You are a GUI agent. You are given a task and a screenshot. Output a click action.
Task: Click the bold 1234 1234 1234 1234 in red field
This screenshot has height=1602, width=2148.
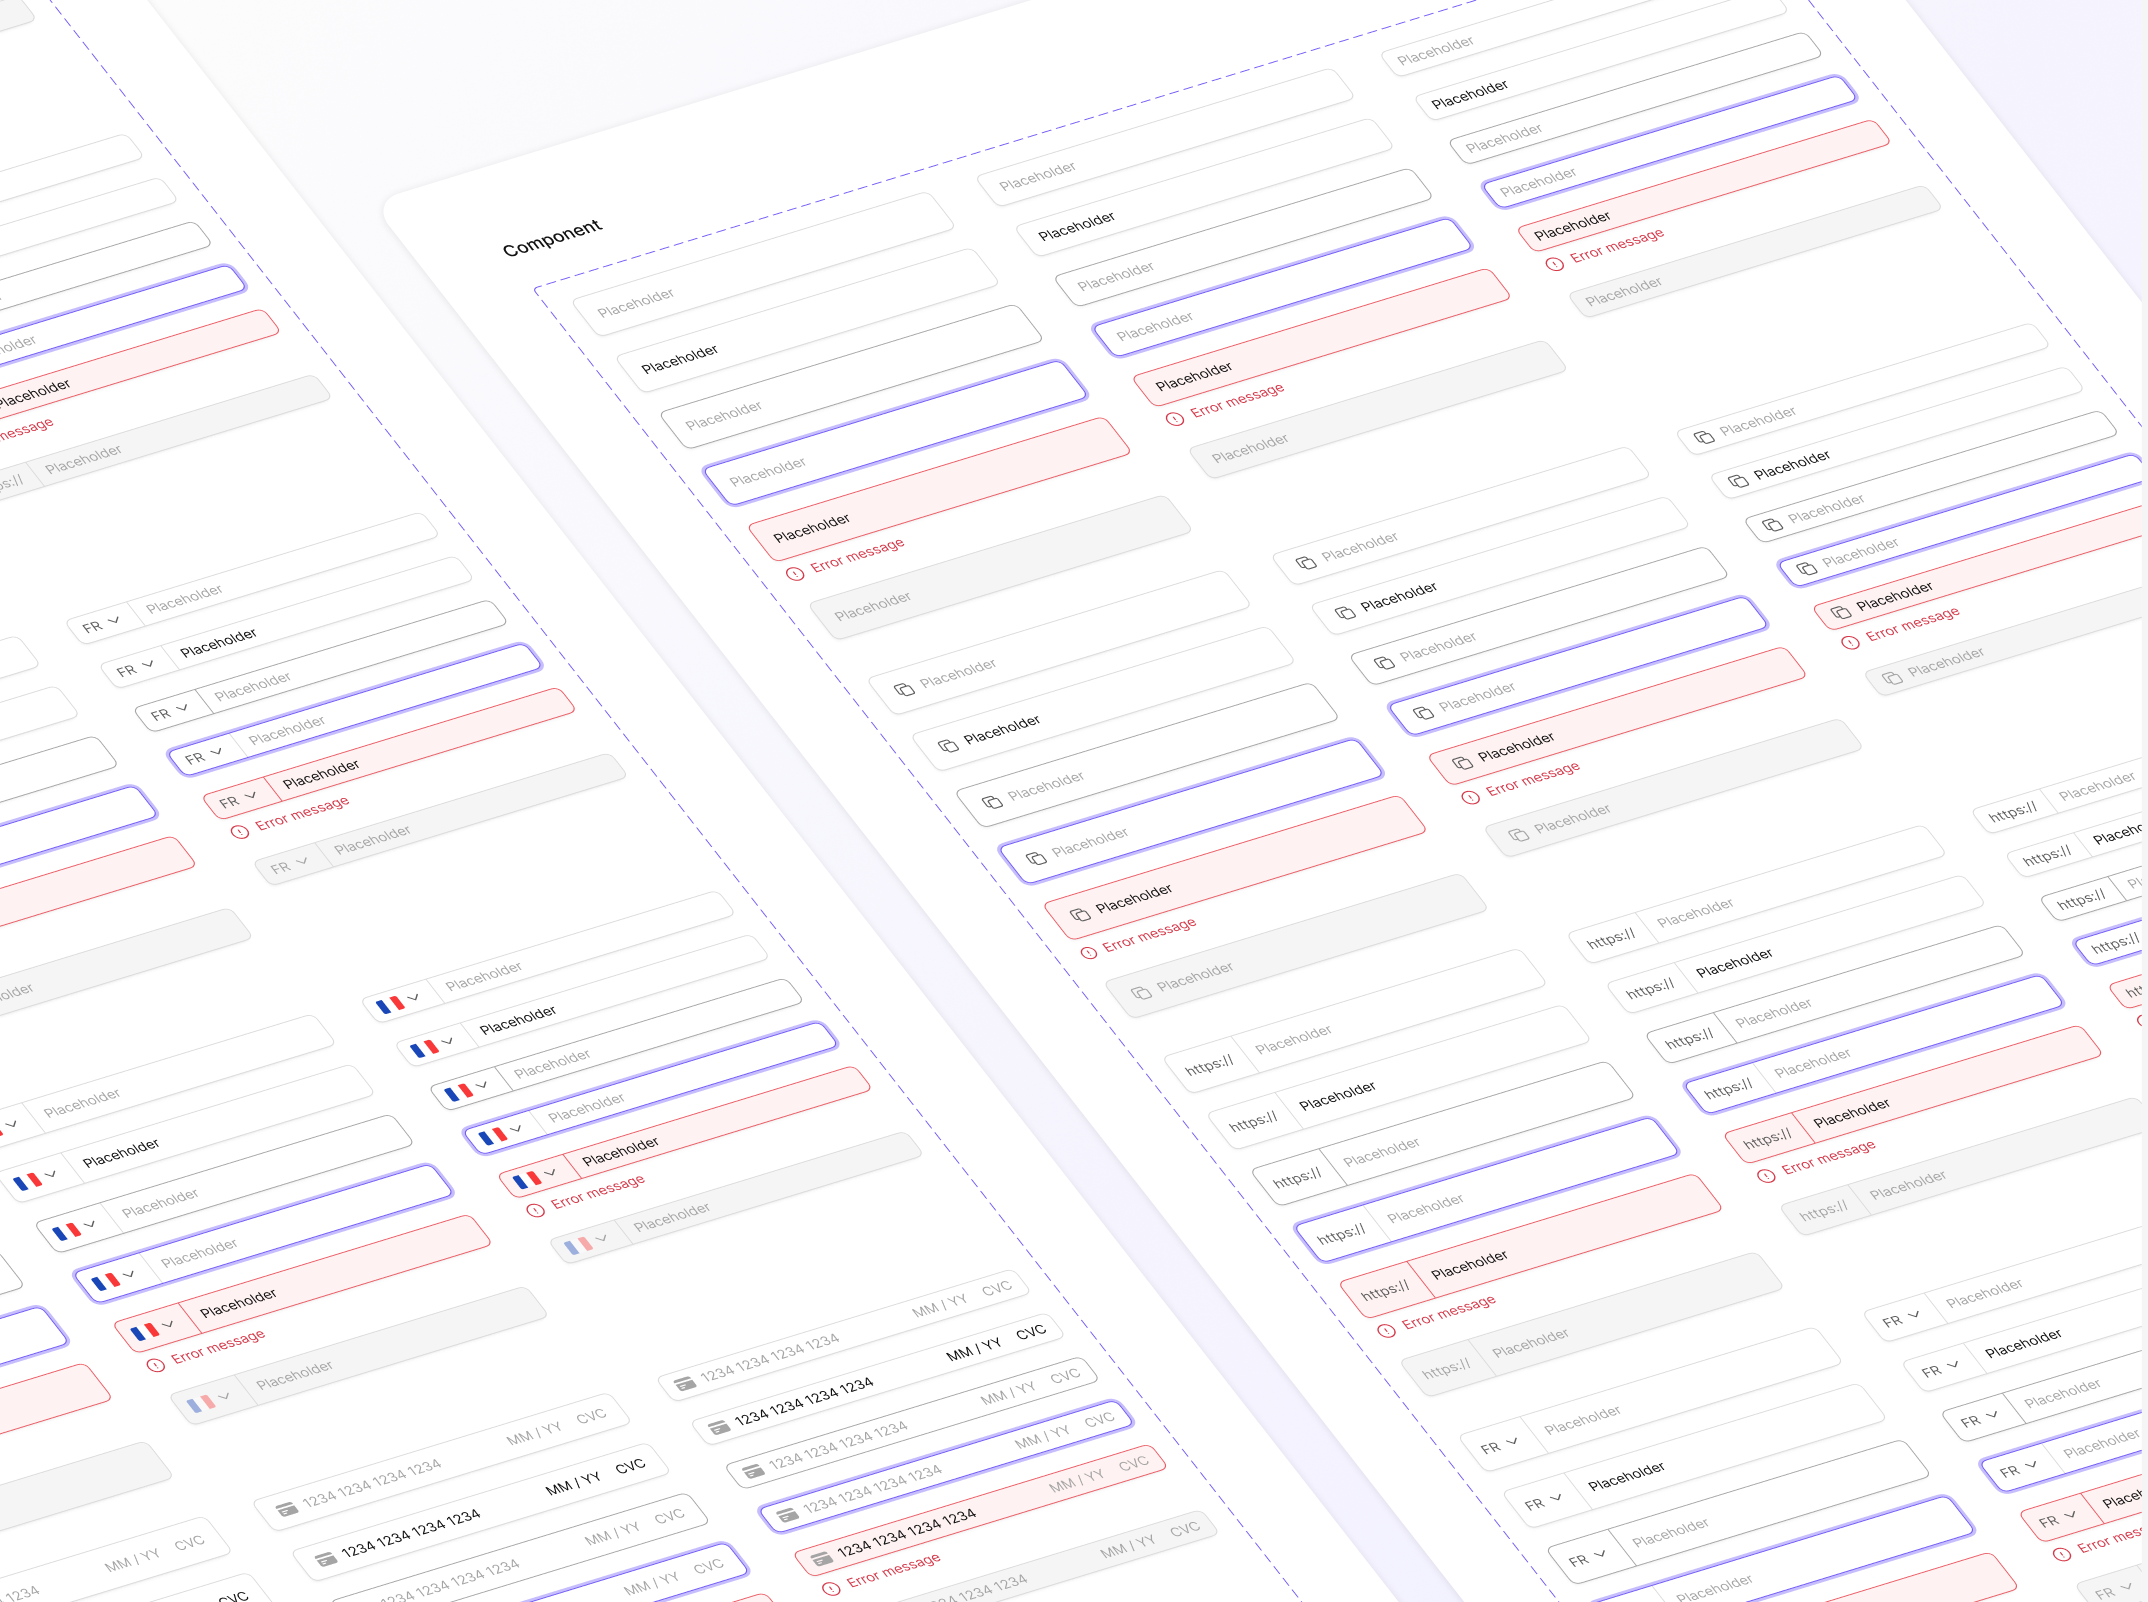coord(906,1532)
